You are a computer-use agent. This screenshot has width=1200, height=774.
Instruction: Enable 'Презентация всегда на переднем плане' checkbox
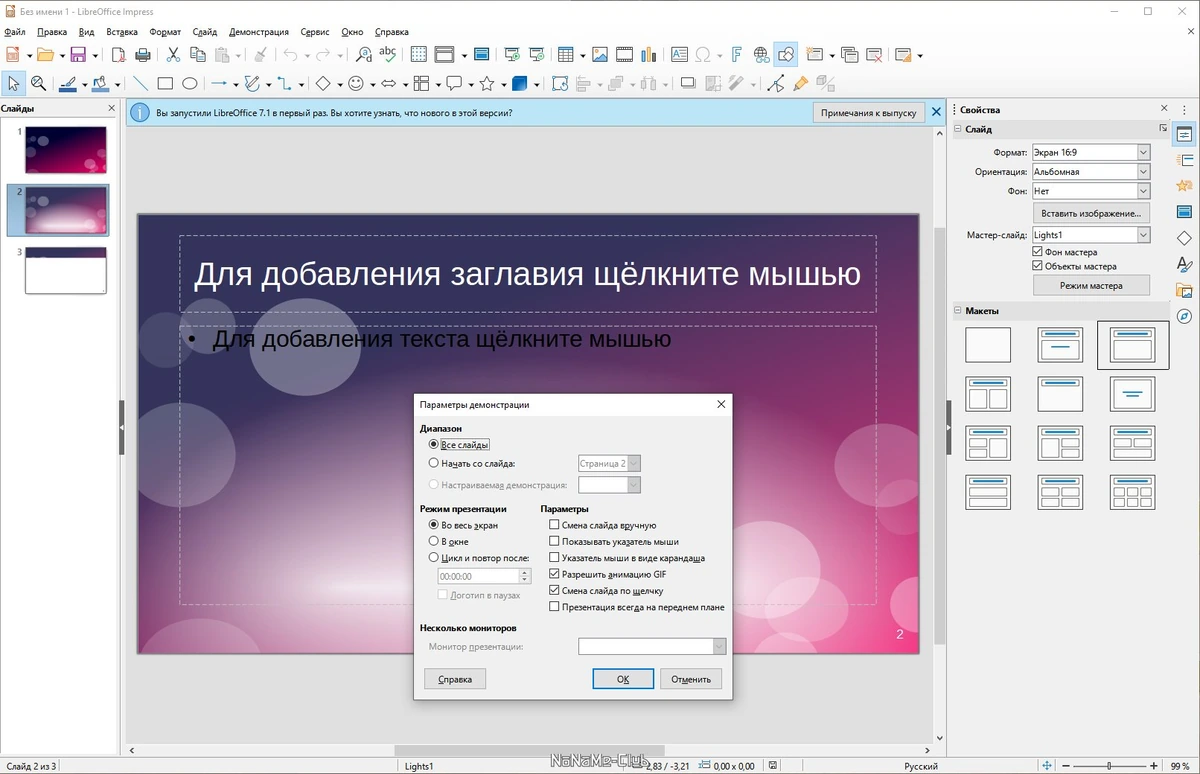coord(554,607)
